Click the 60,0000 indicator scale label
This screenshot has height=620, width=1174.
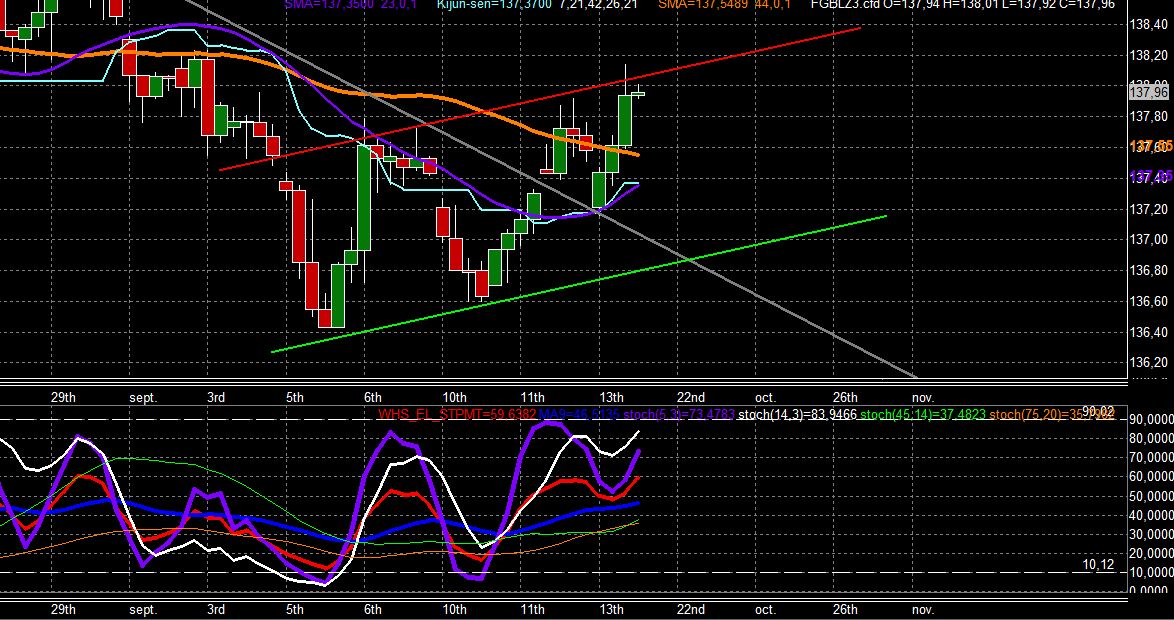click(x=1151, y=477)
